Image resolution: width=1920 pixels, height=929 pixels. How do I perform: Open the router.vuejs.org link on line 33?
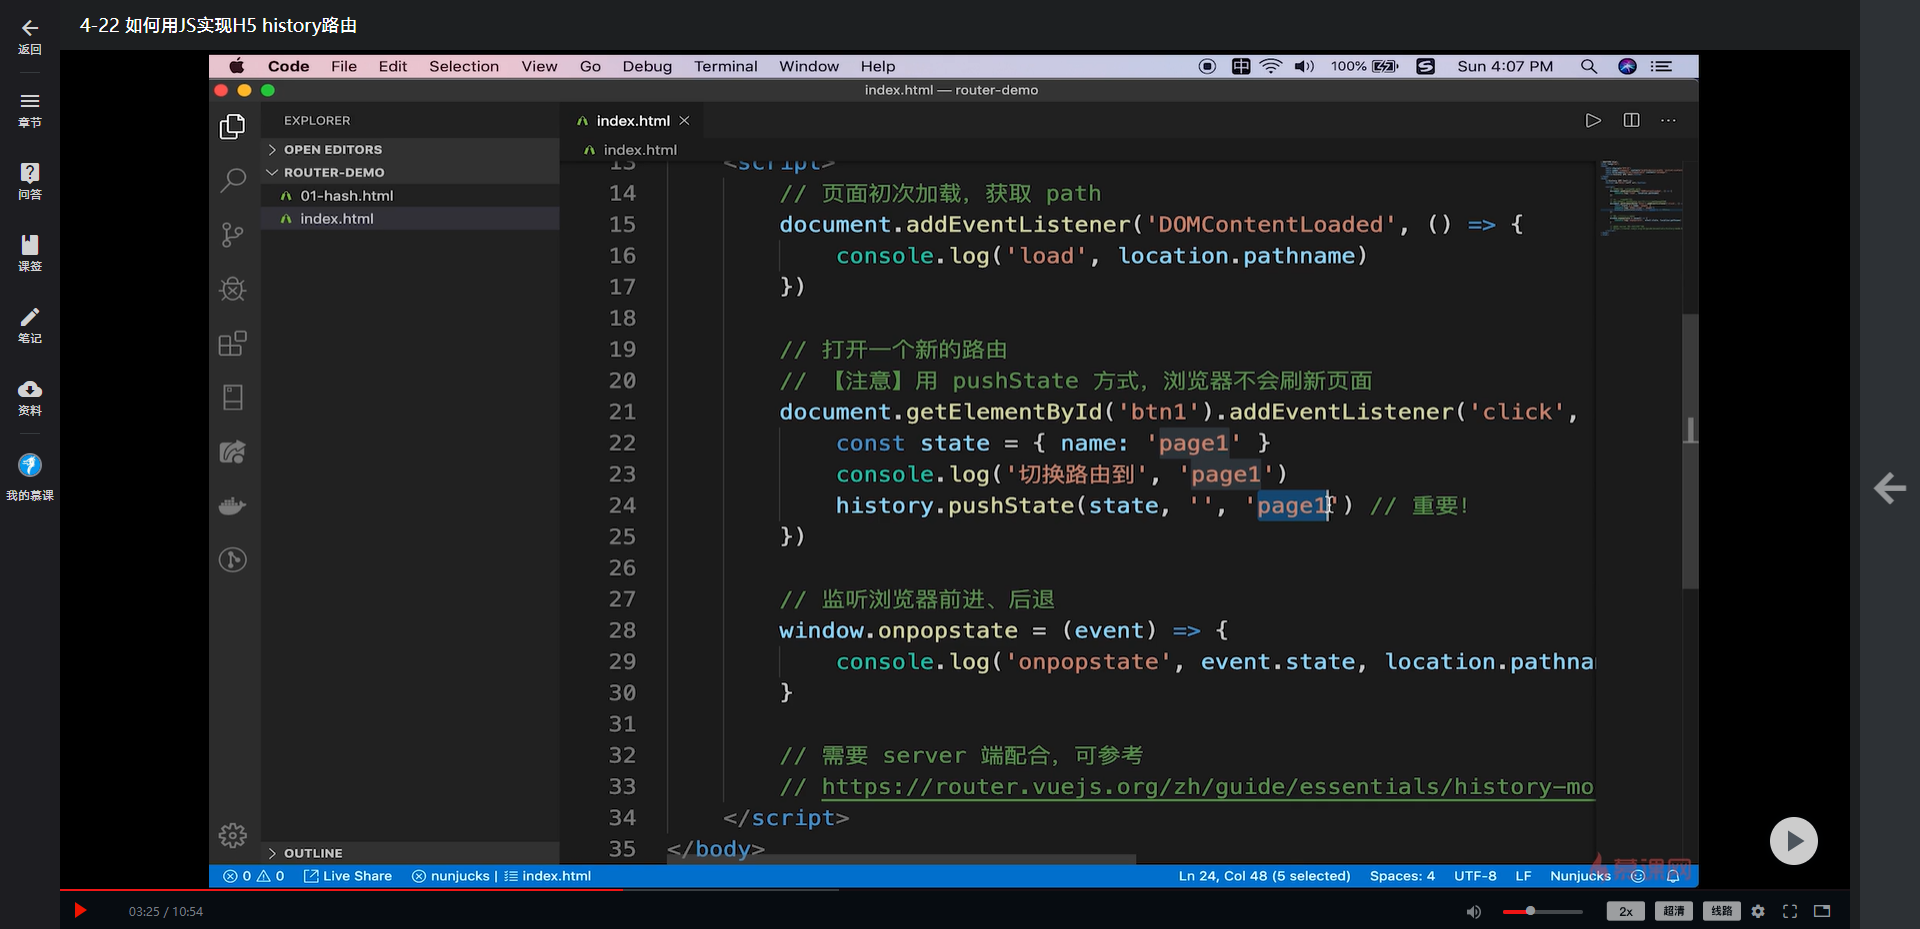point(1207,787)
